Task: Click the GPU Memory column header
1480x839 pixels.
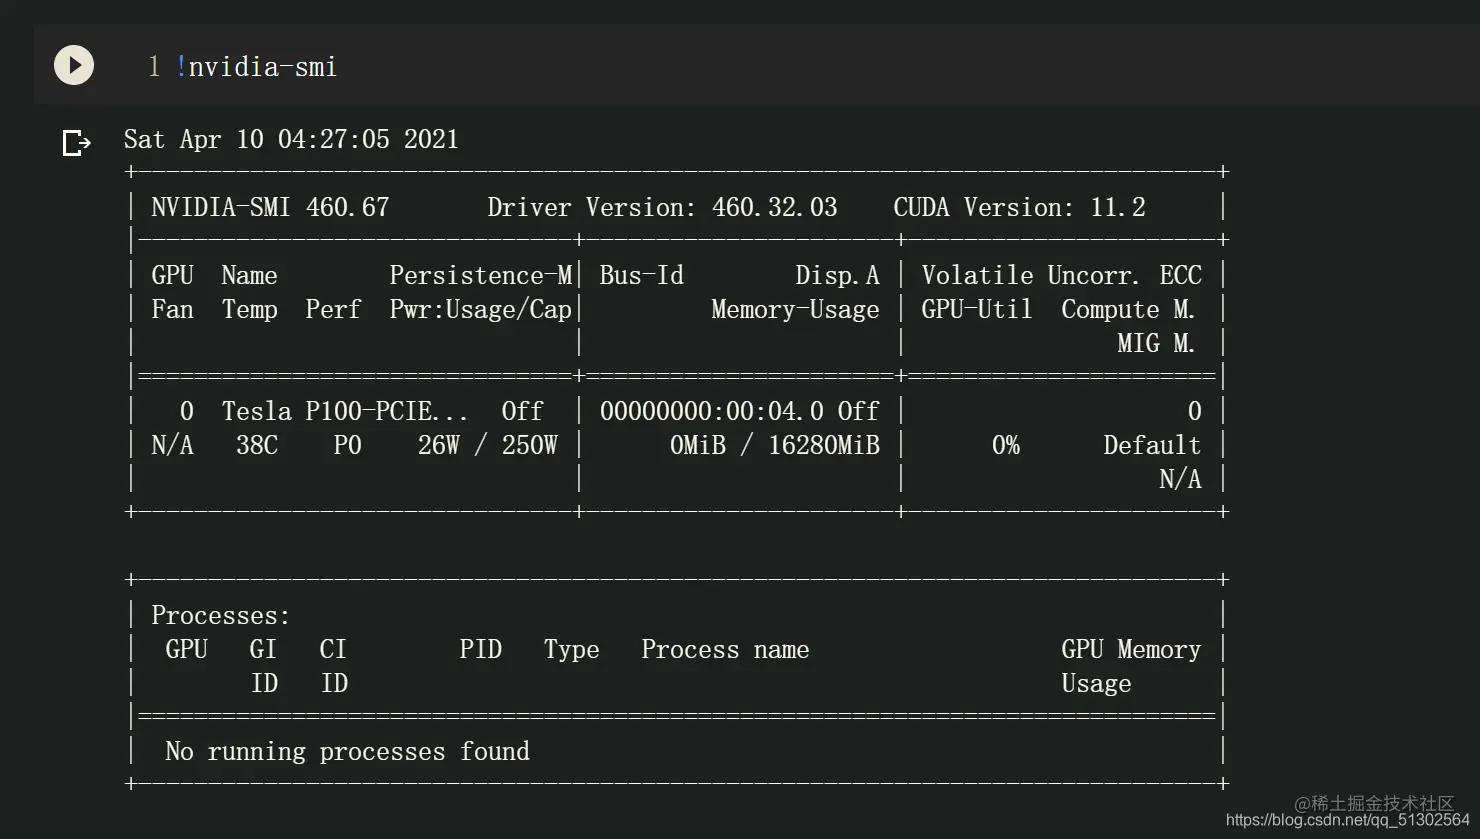Action: click(1131, 649)
